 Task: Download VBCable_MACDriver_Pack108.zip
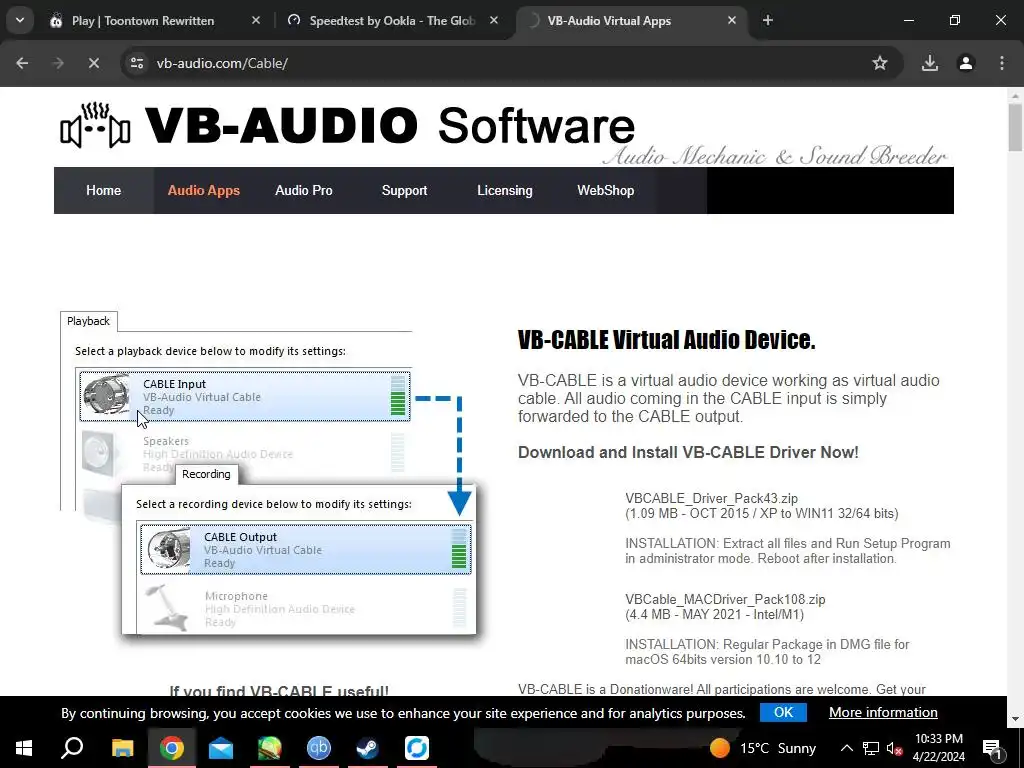pyautogui.click(x=725, y=600)
